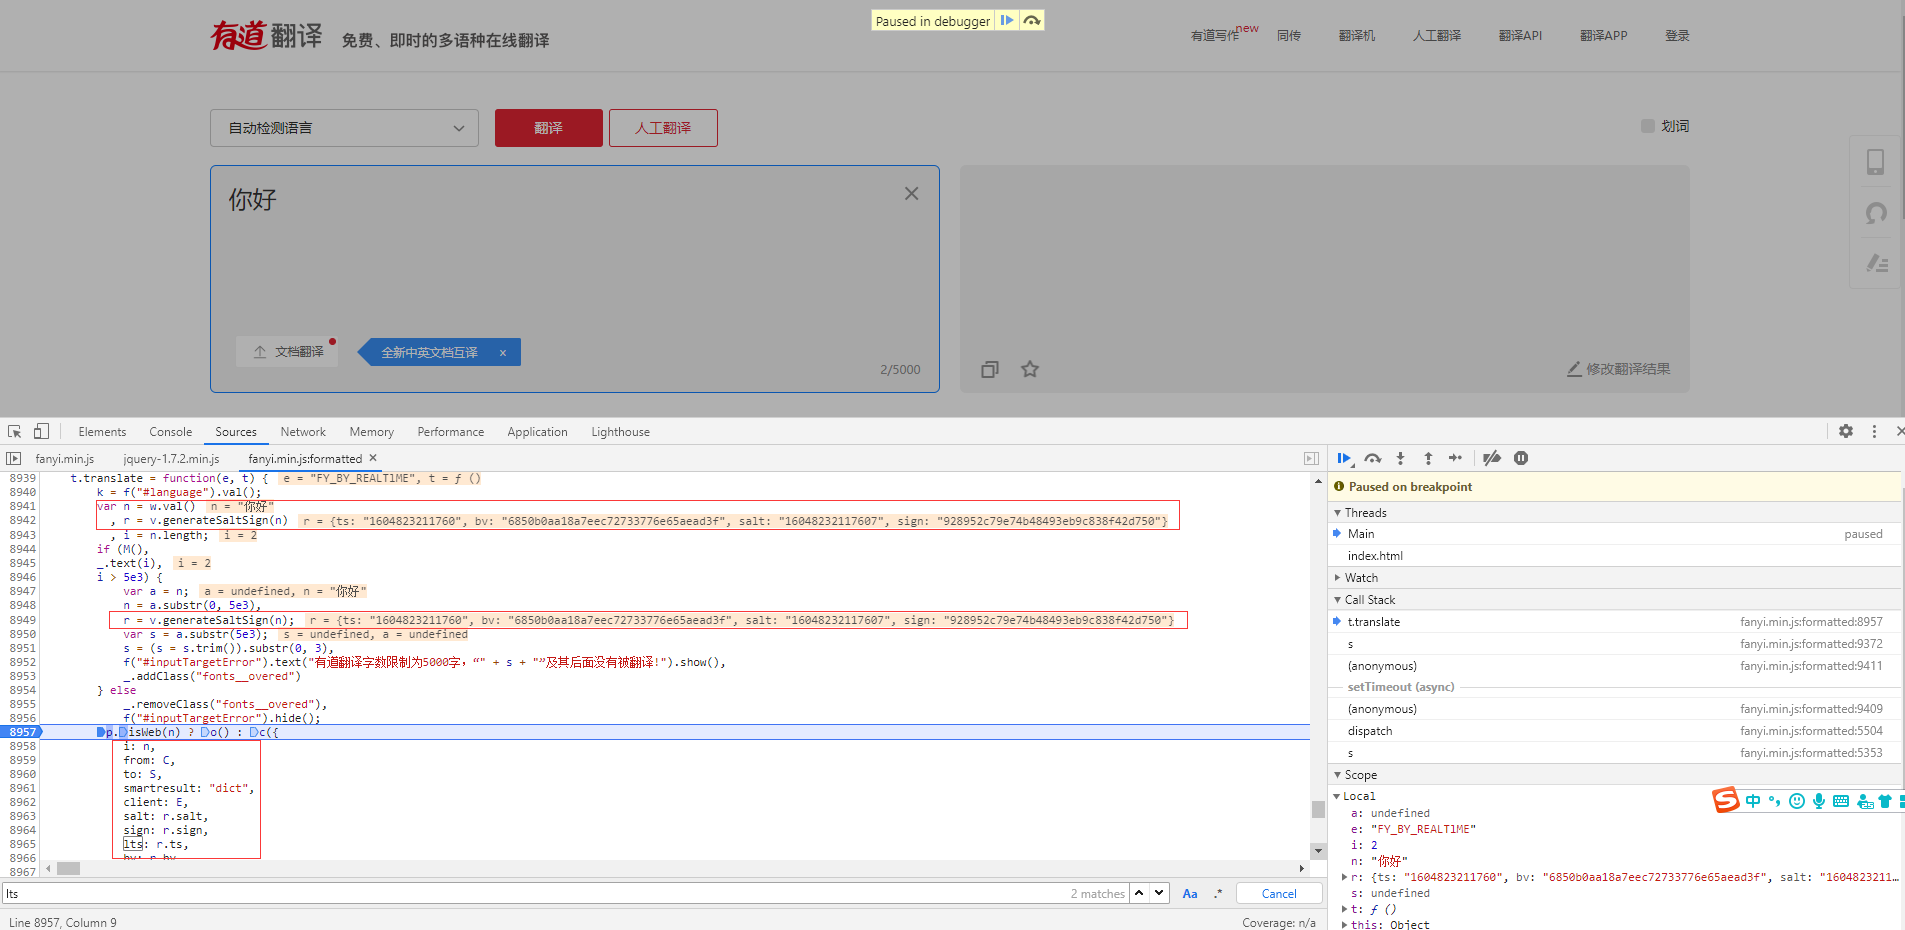Screen dimensions: 1905x930
Task: Open DevTools more options menu
Action: pyautogui.click(x=1874, y=431)
